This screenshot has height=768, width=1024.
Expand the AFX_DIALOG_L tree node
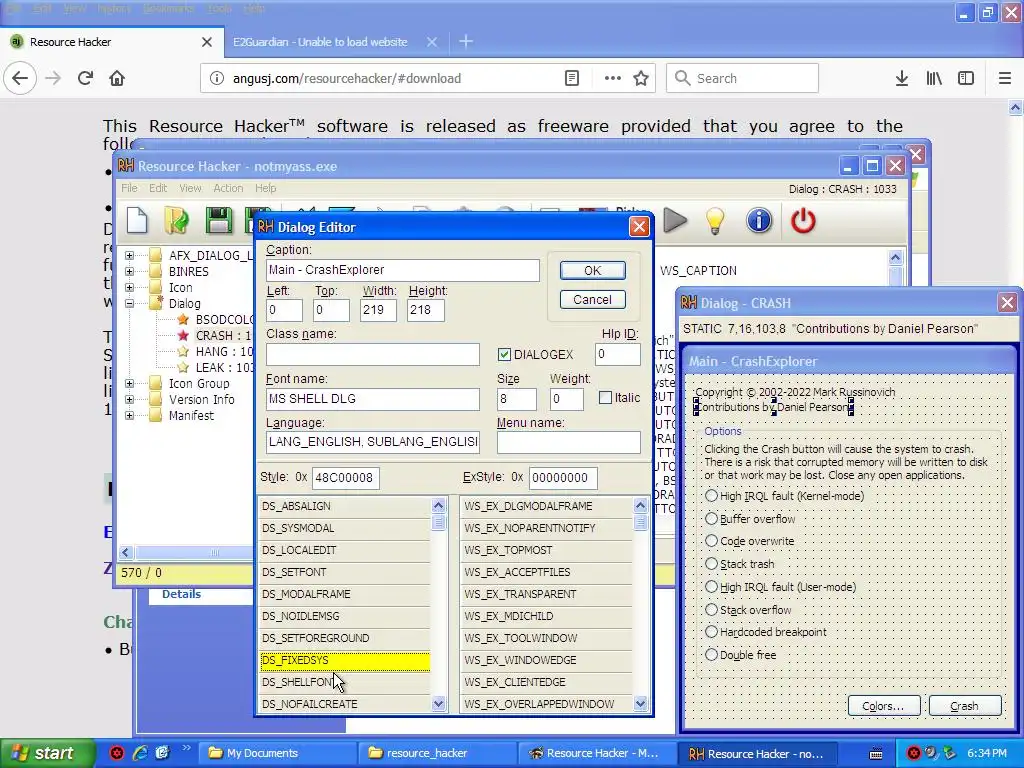pyautogui.click(x=129, y=255)
